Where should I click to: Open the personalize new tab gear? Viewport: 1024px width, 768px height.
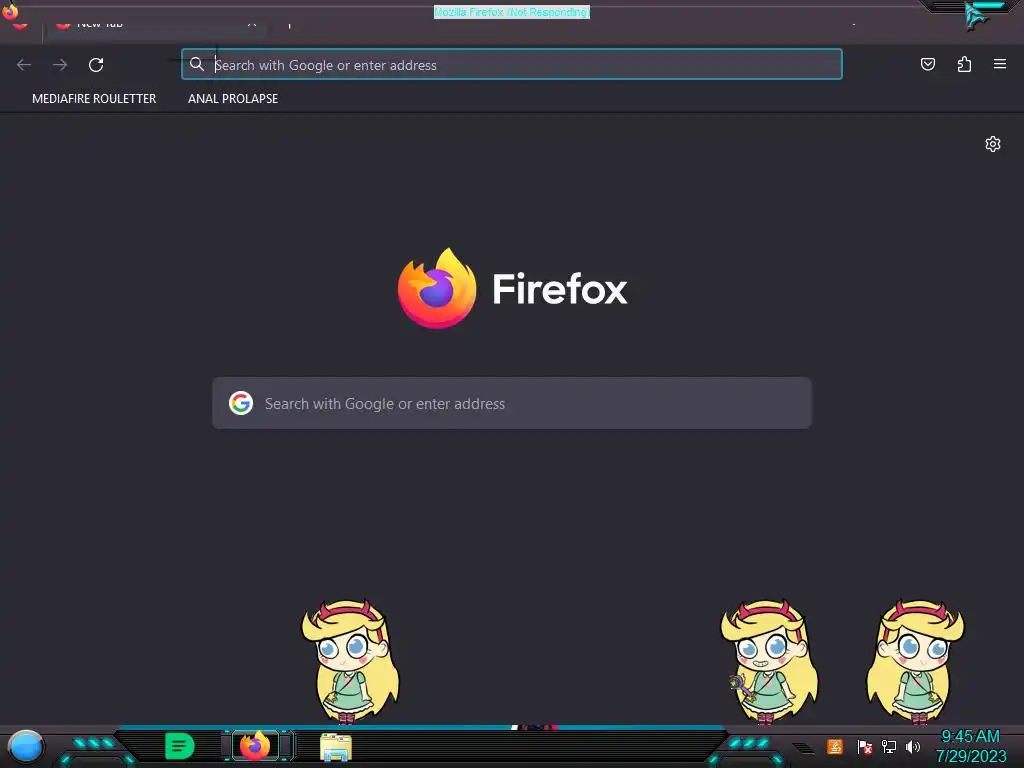(993, 144)
